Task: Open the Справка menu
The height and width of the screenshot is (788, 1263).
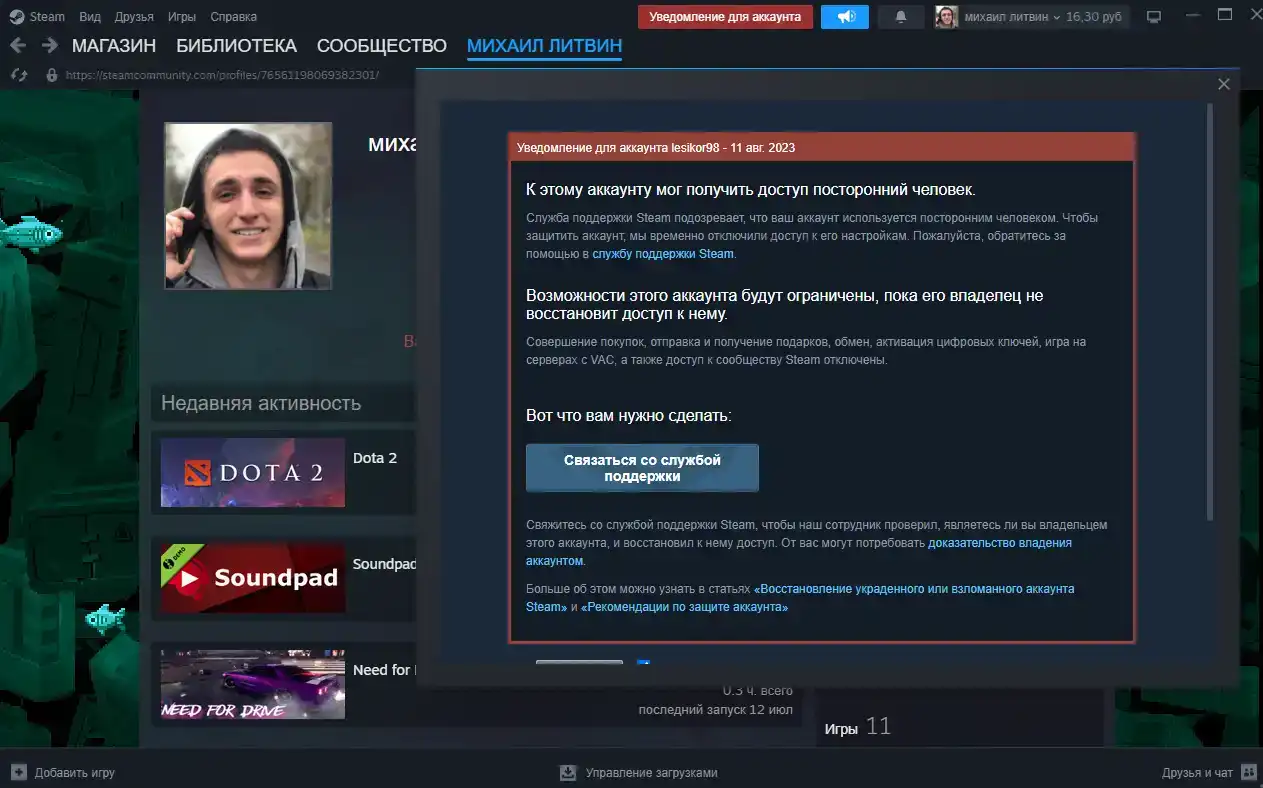Action: pos(233,17)
